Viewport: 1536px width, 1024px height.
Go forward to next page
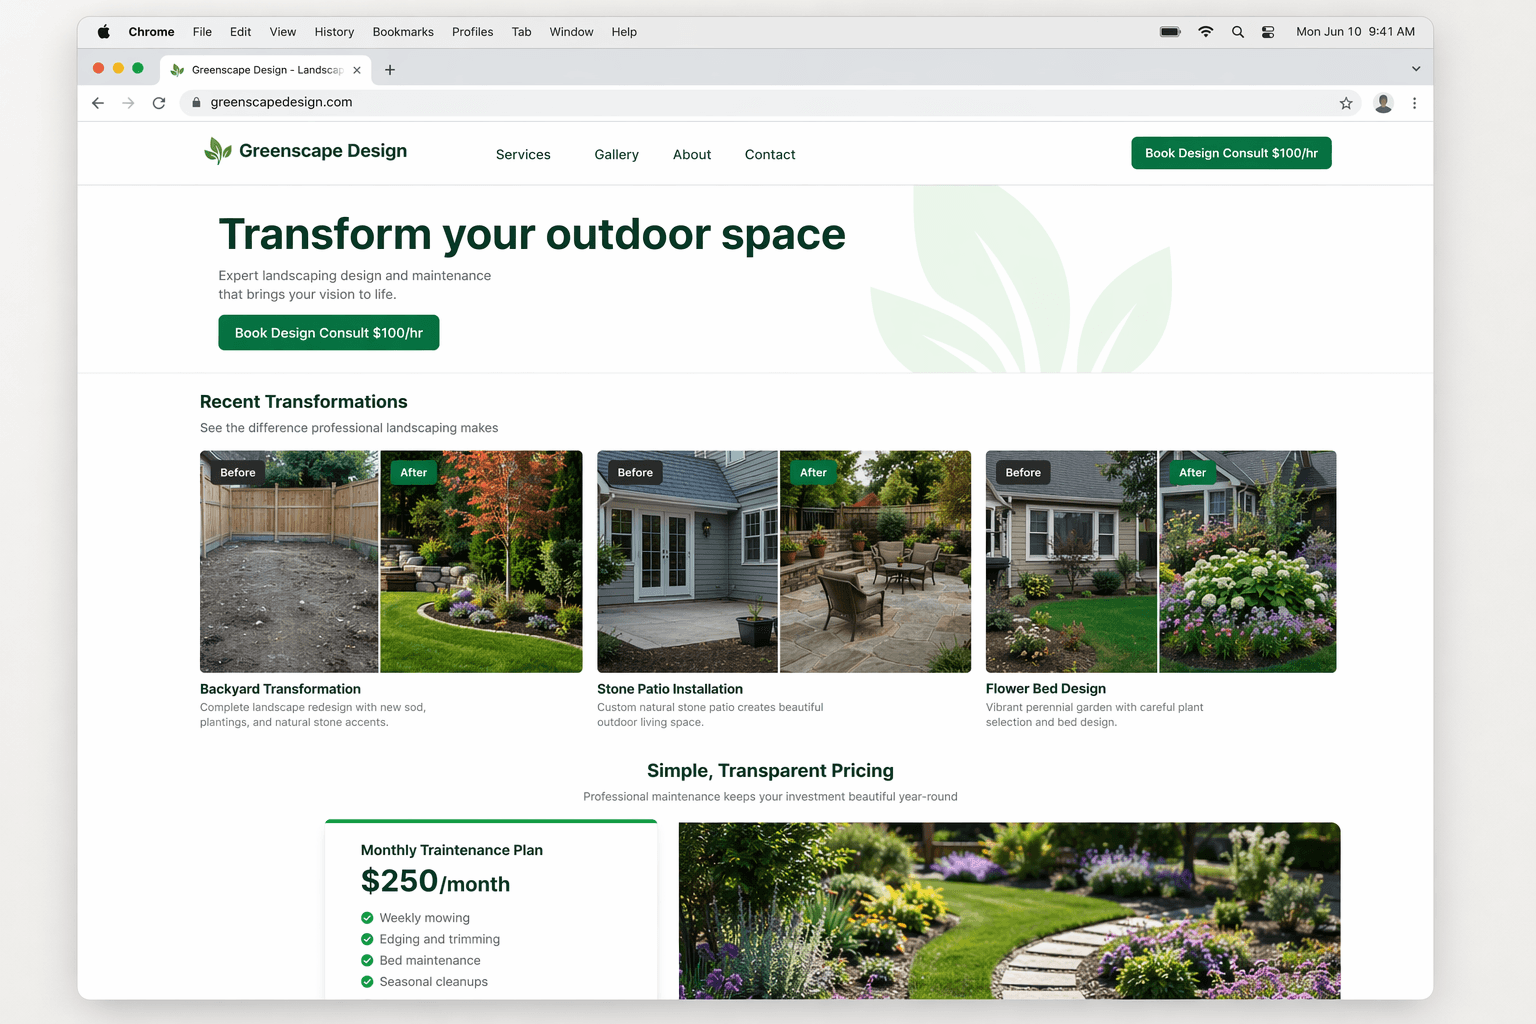point(128,103)
